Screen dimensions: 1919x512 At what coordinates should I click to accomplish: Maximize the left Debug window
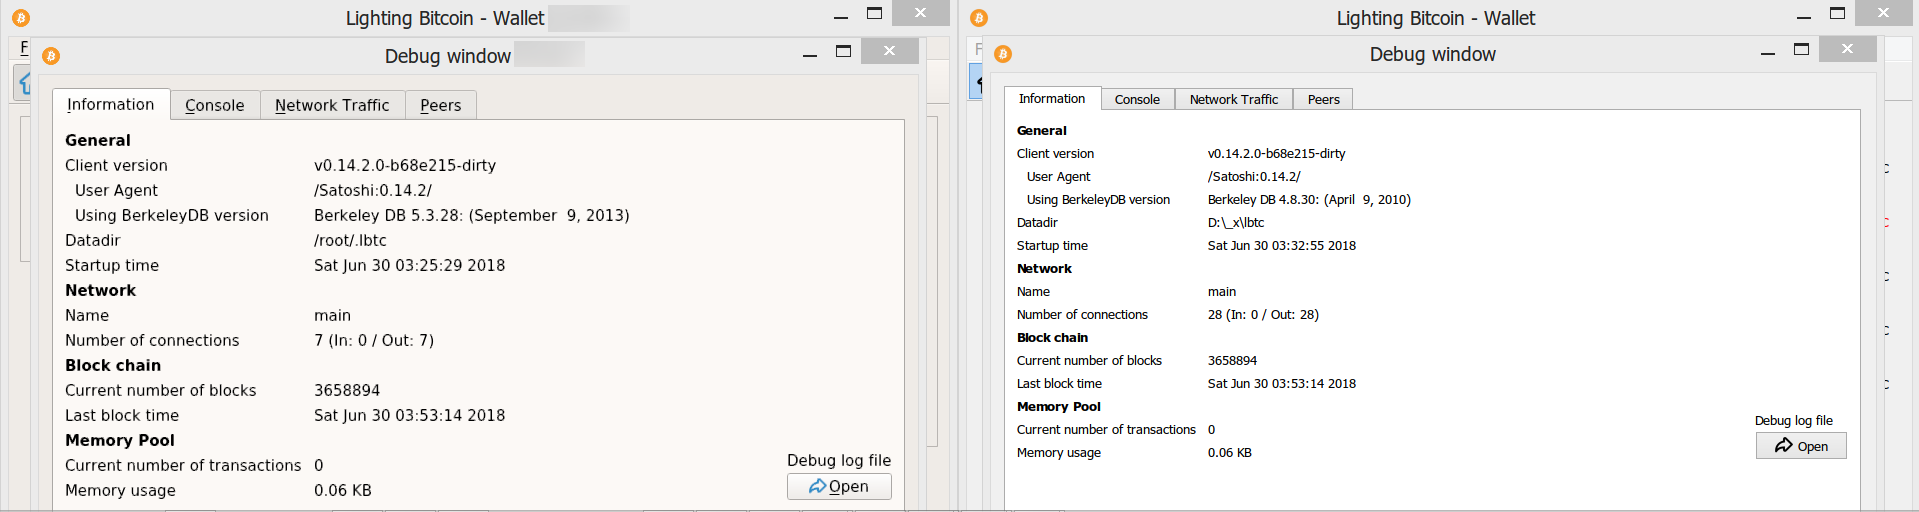[843, 51]
